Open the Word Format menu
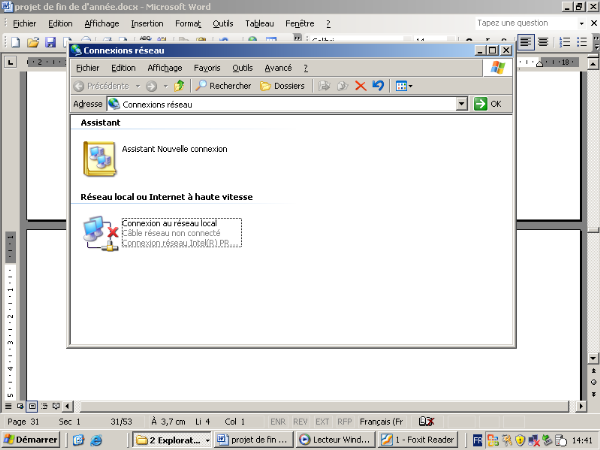The image size is (600, 450). coord(188,24)
